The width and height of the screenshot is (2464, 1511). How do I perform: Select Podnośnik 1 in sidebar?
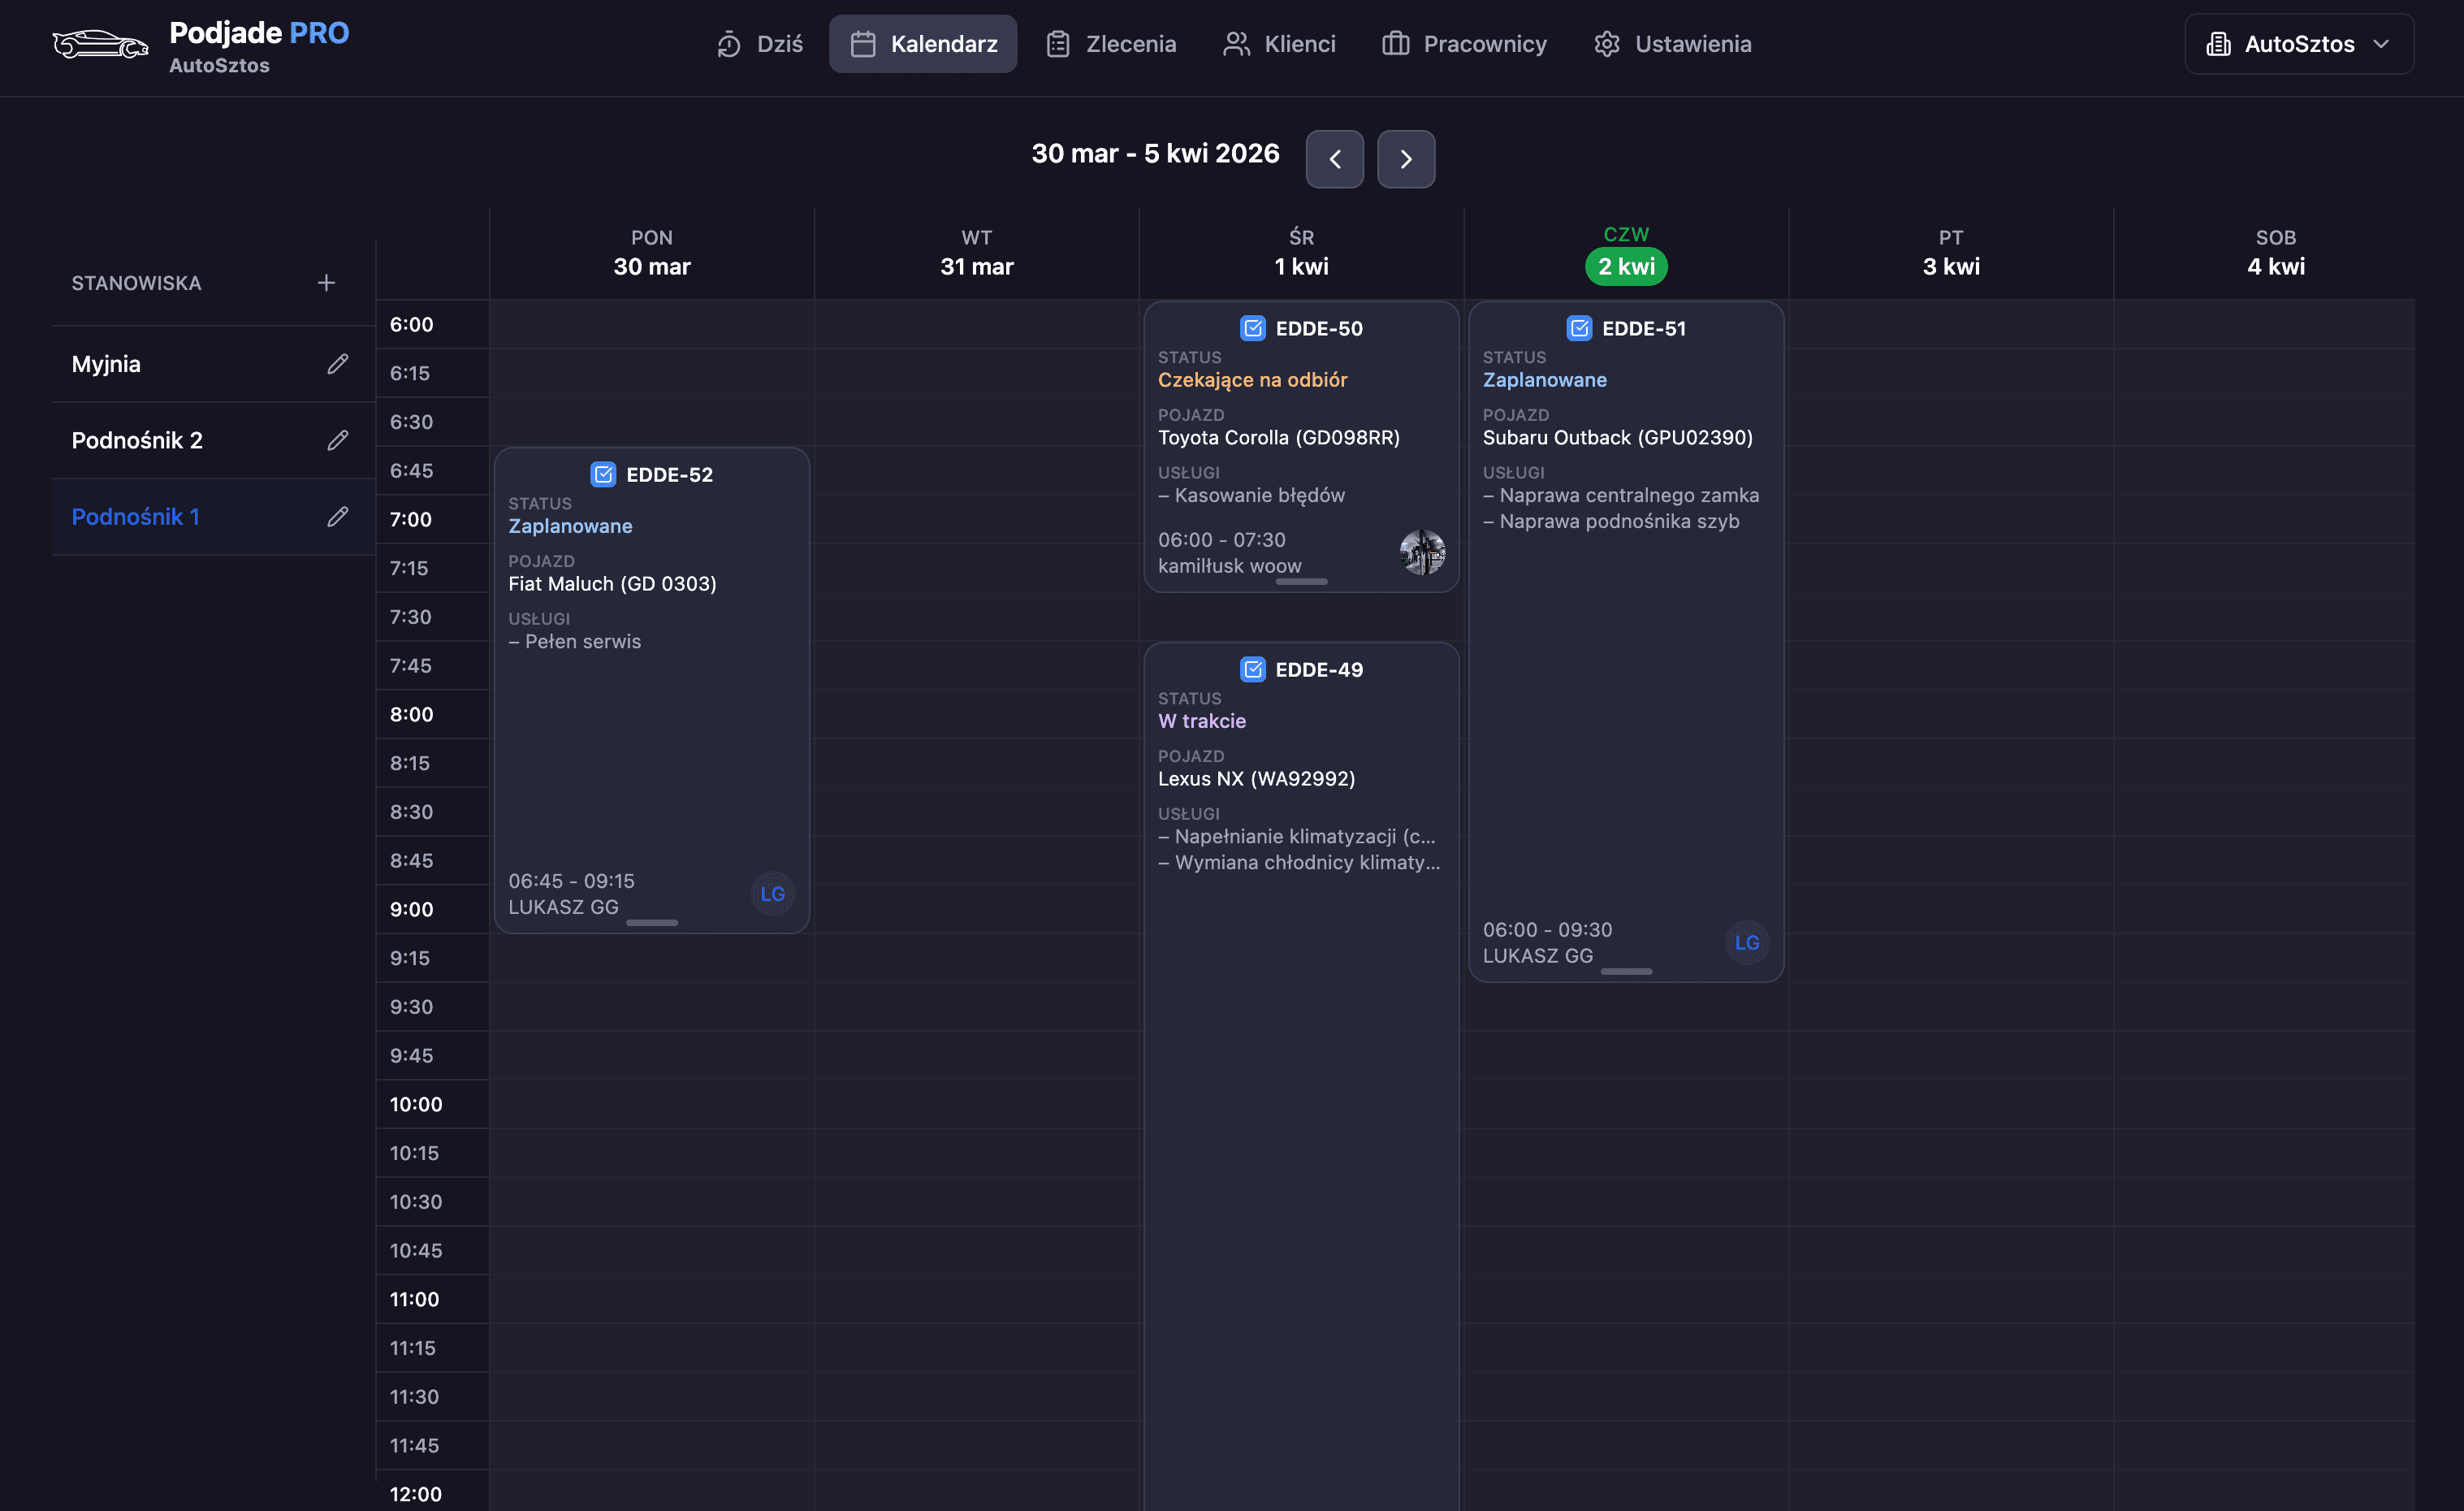pos(136,516)
